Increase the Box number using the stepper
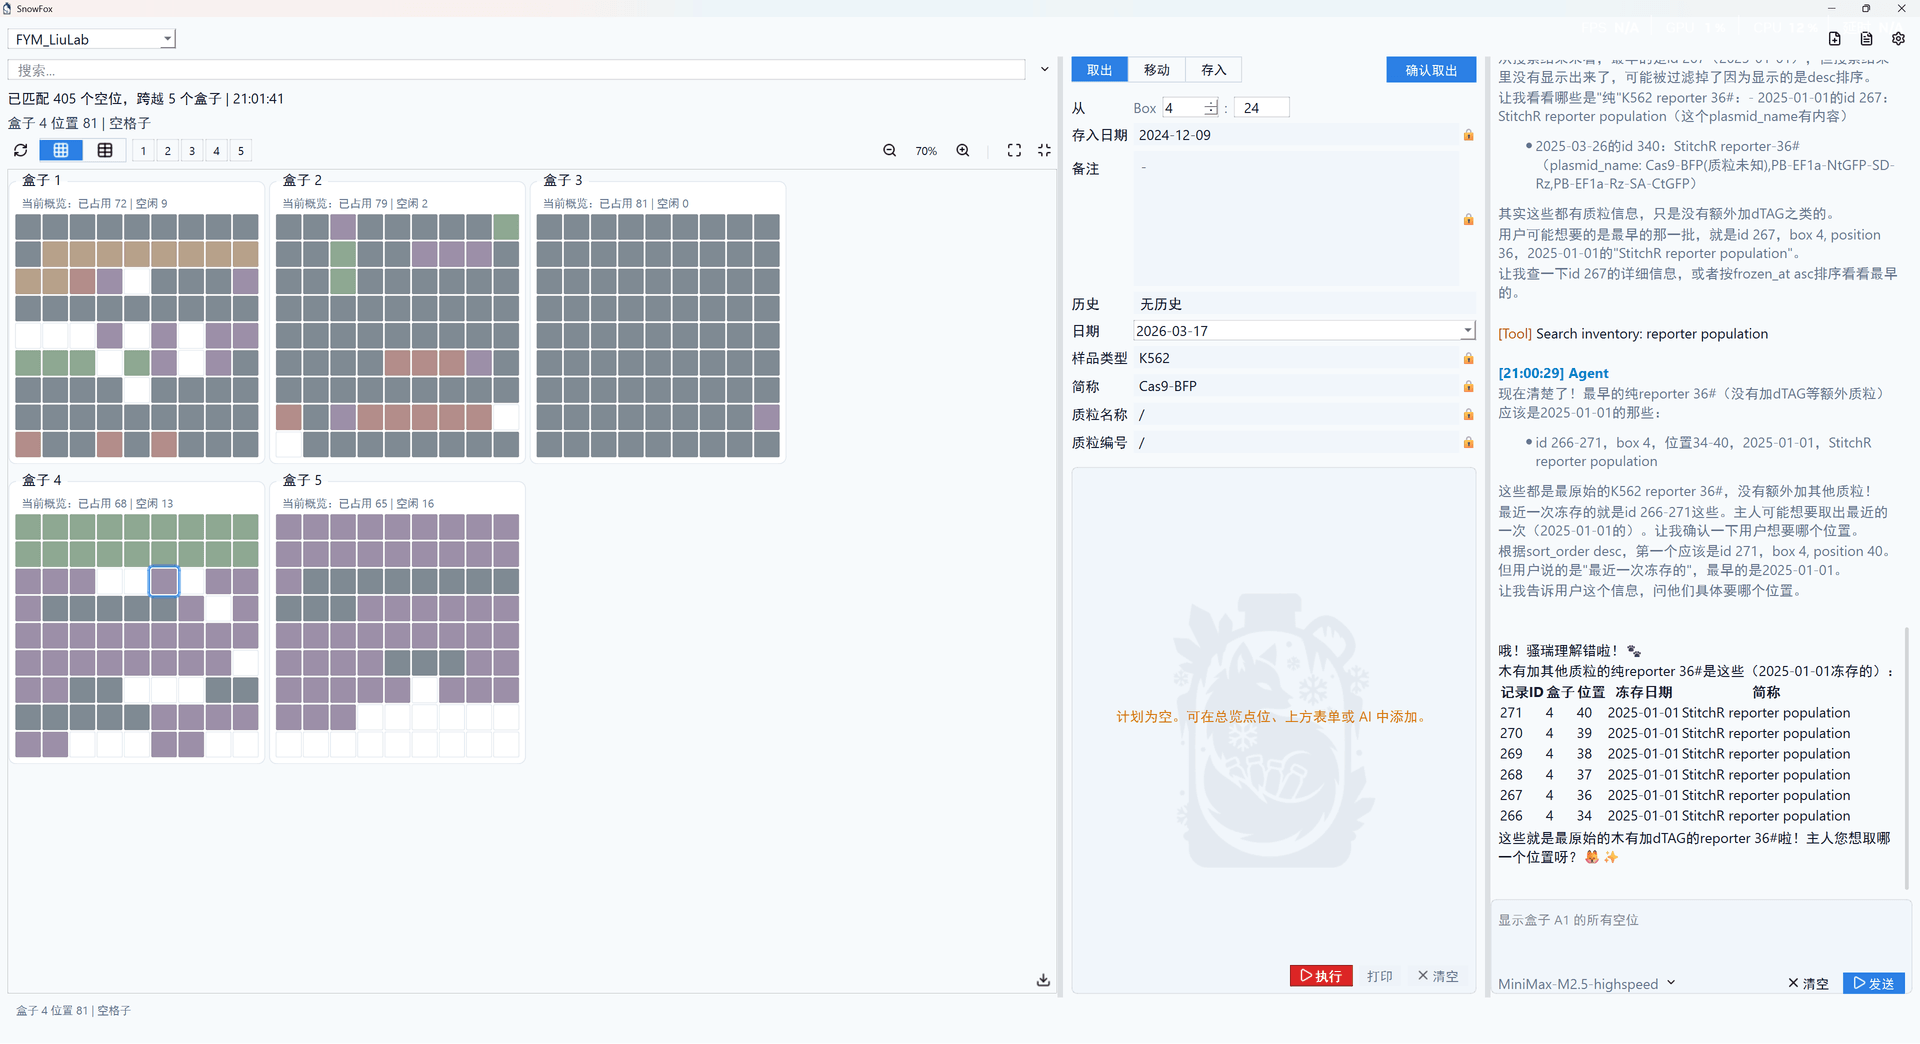This screenshot has height=1044, width=1920. [x=1210, y=102]
